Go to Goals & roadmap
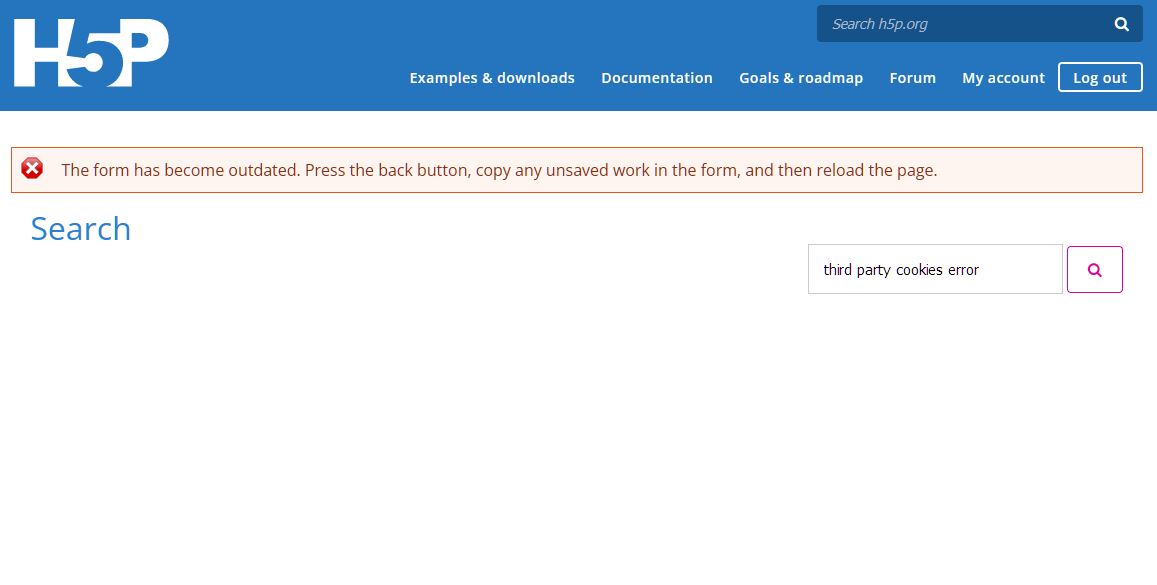 tap(801, 77)
